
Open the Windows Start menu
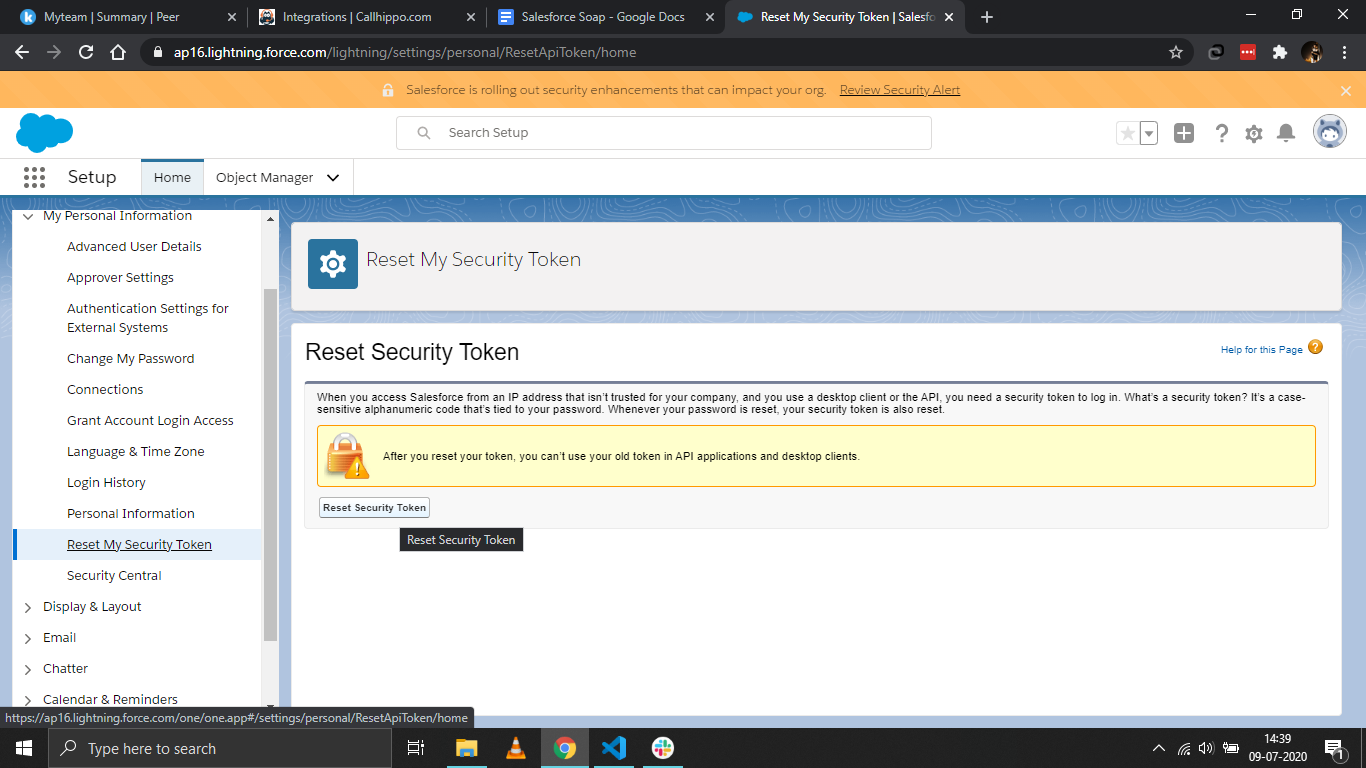[x=24, y=748]
